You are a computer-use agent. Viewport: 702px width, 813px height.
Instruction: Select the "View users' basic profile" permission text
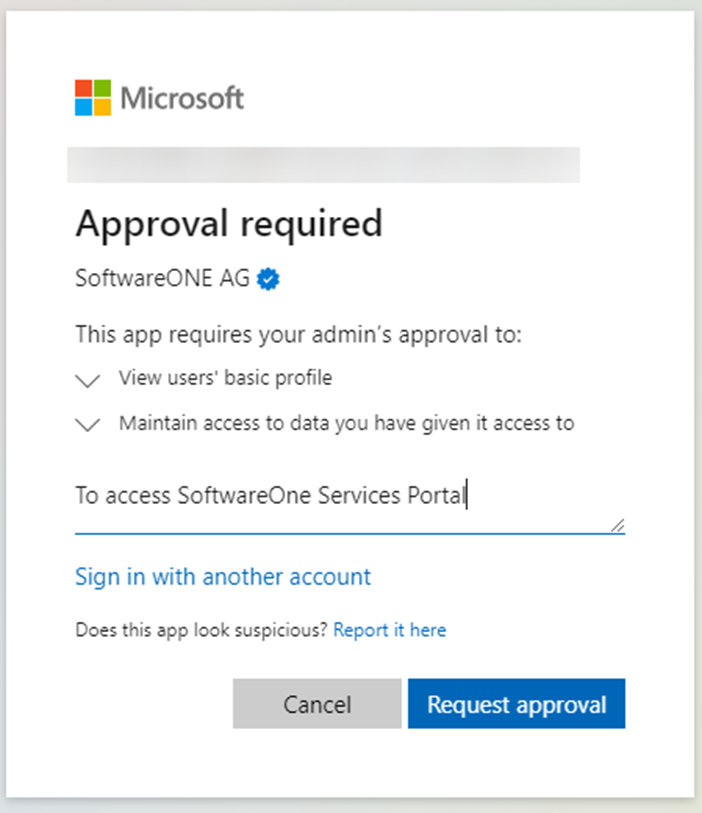click(225, 379)
